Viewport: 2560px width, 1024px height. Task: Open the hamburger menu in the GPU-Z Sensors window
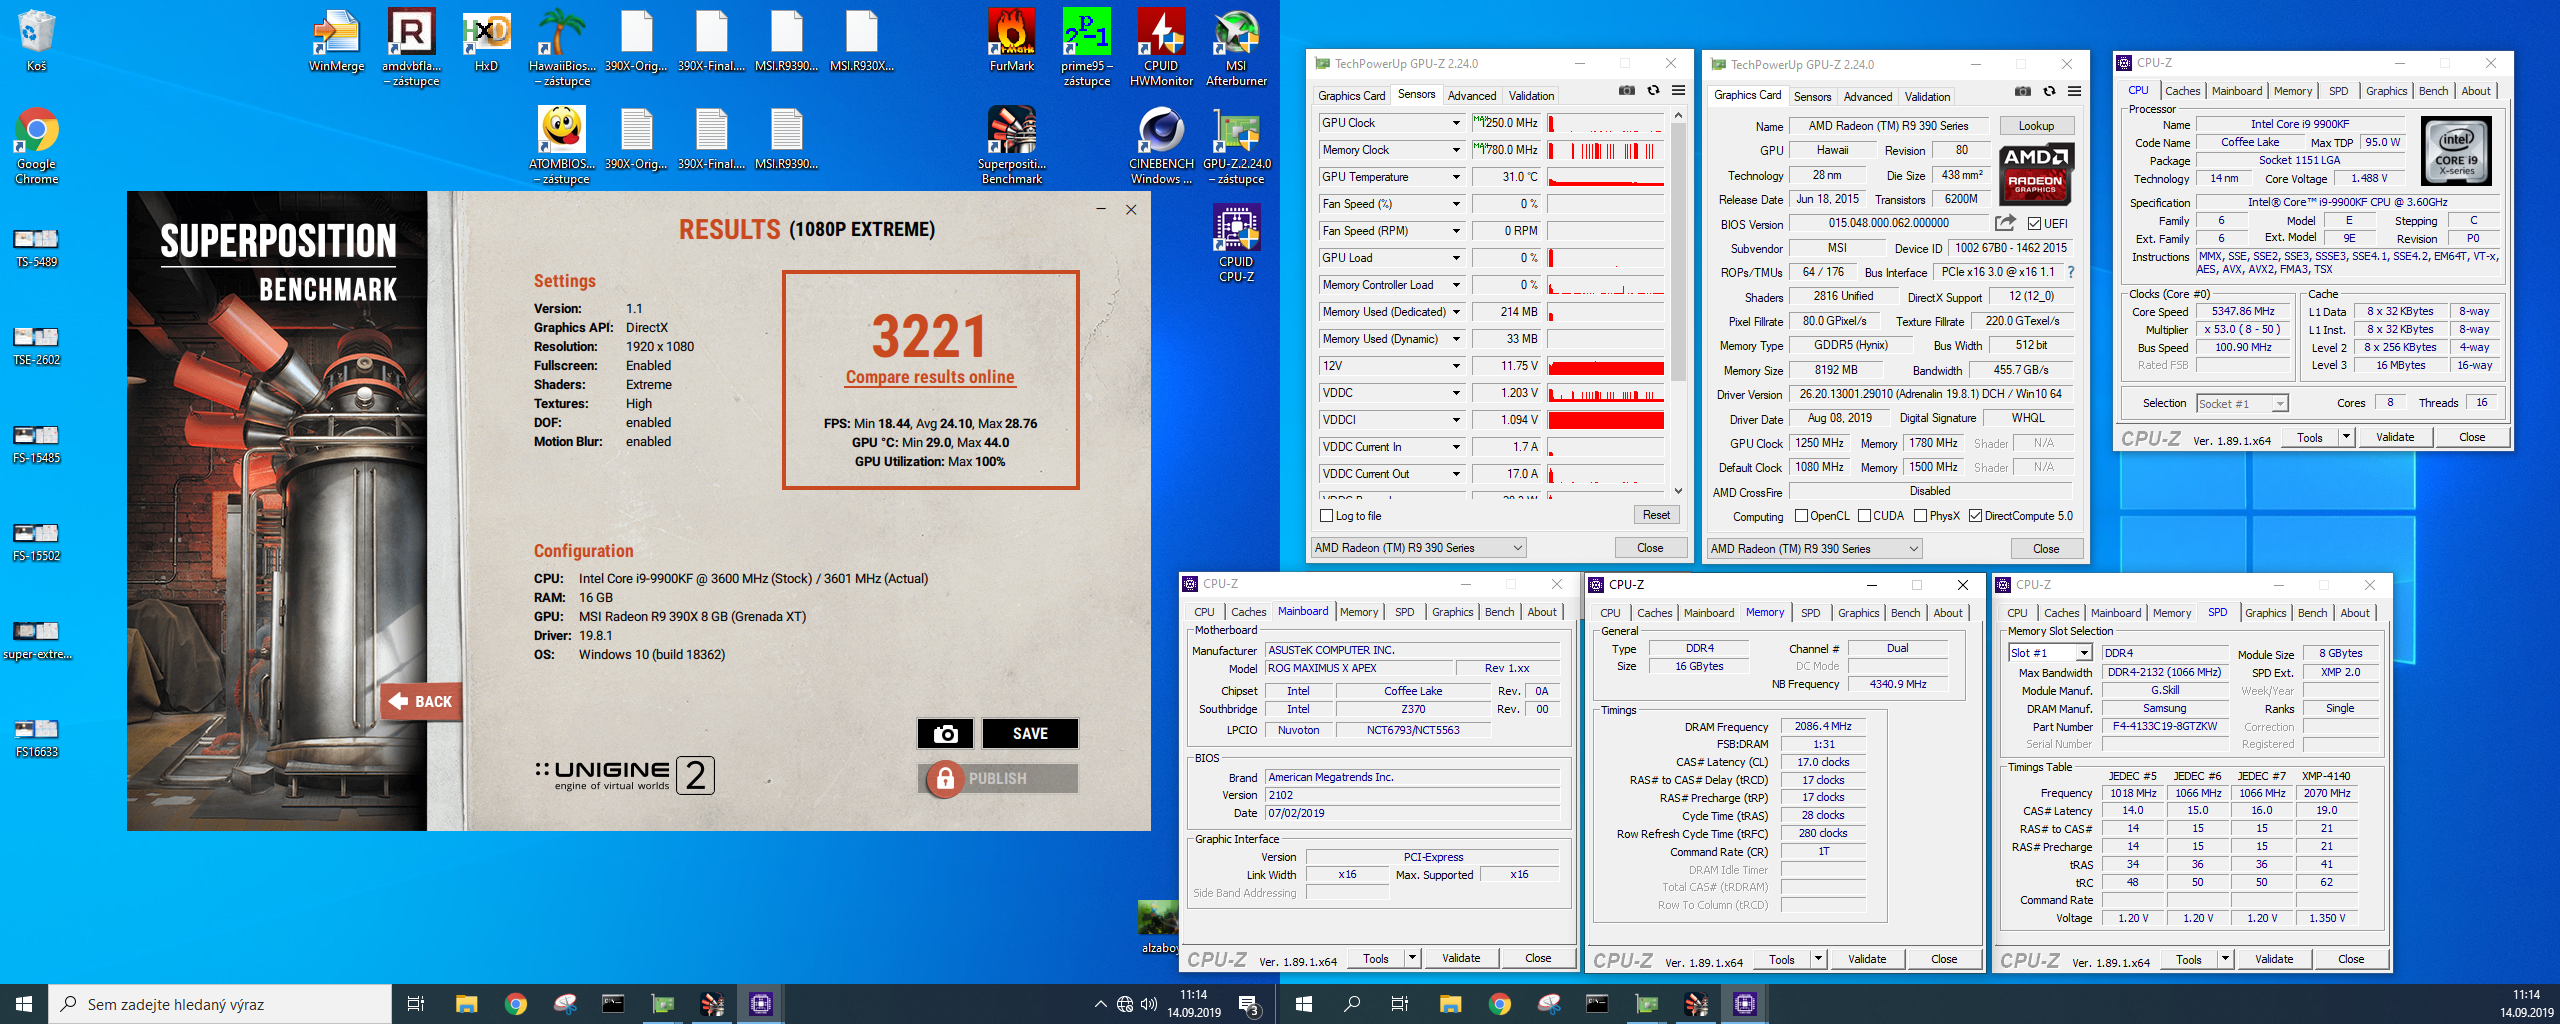(1679, 91)
